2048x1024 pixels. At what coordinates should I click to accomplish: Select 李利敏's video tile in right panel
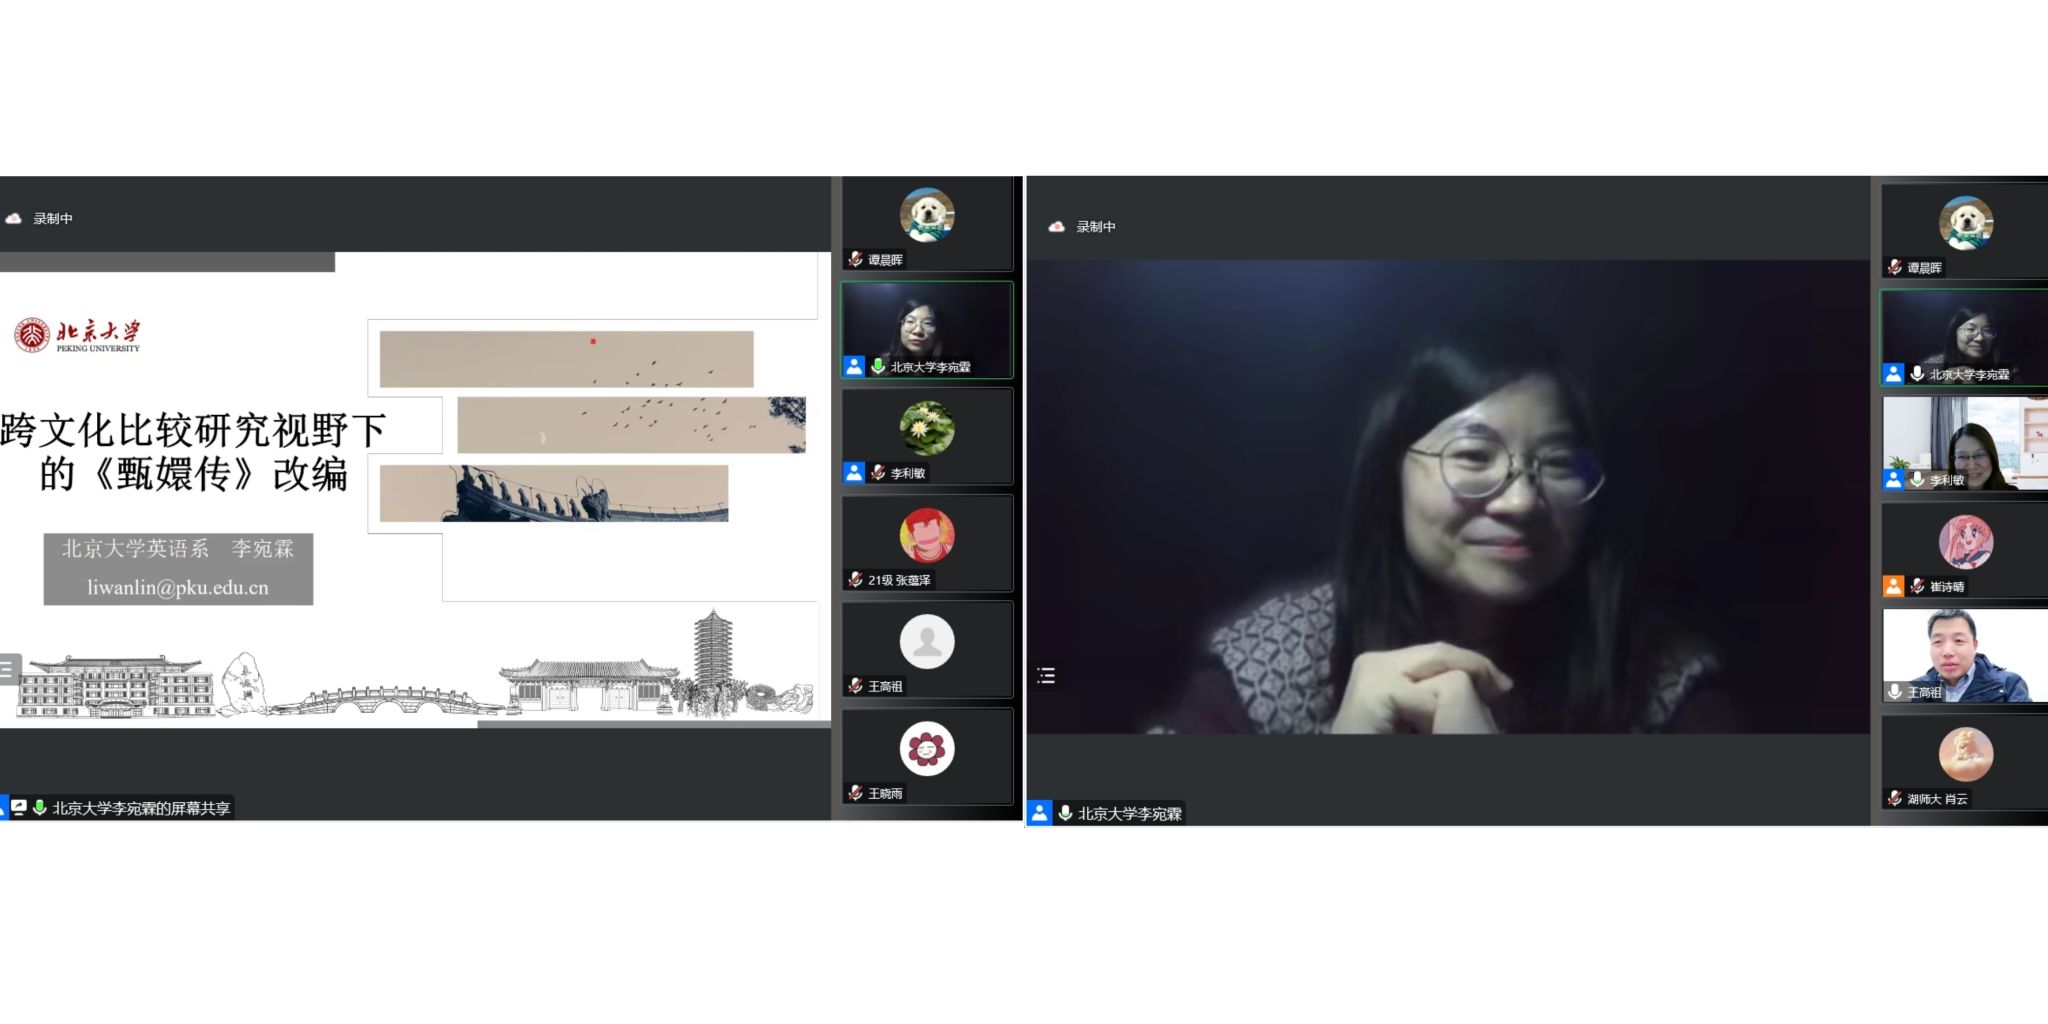point(1964,443)
